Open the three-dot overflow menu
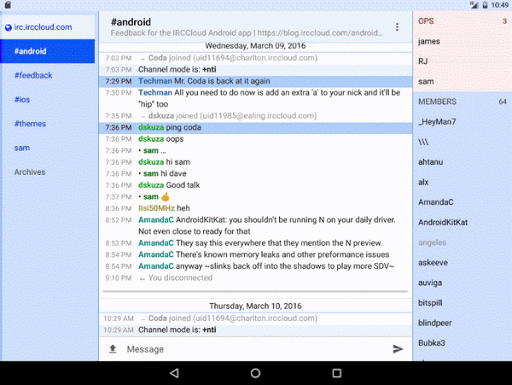This screenshot has width=512, height=385. pyautogui.click(x=397, y=27)
